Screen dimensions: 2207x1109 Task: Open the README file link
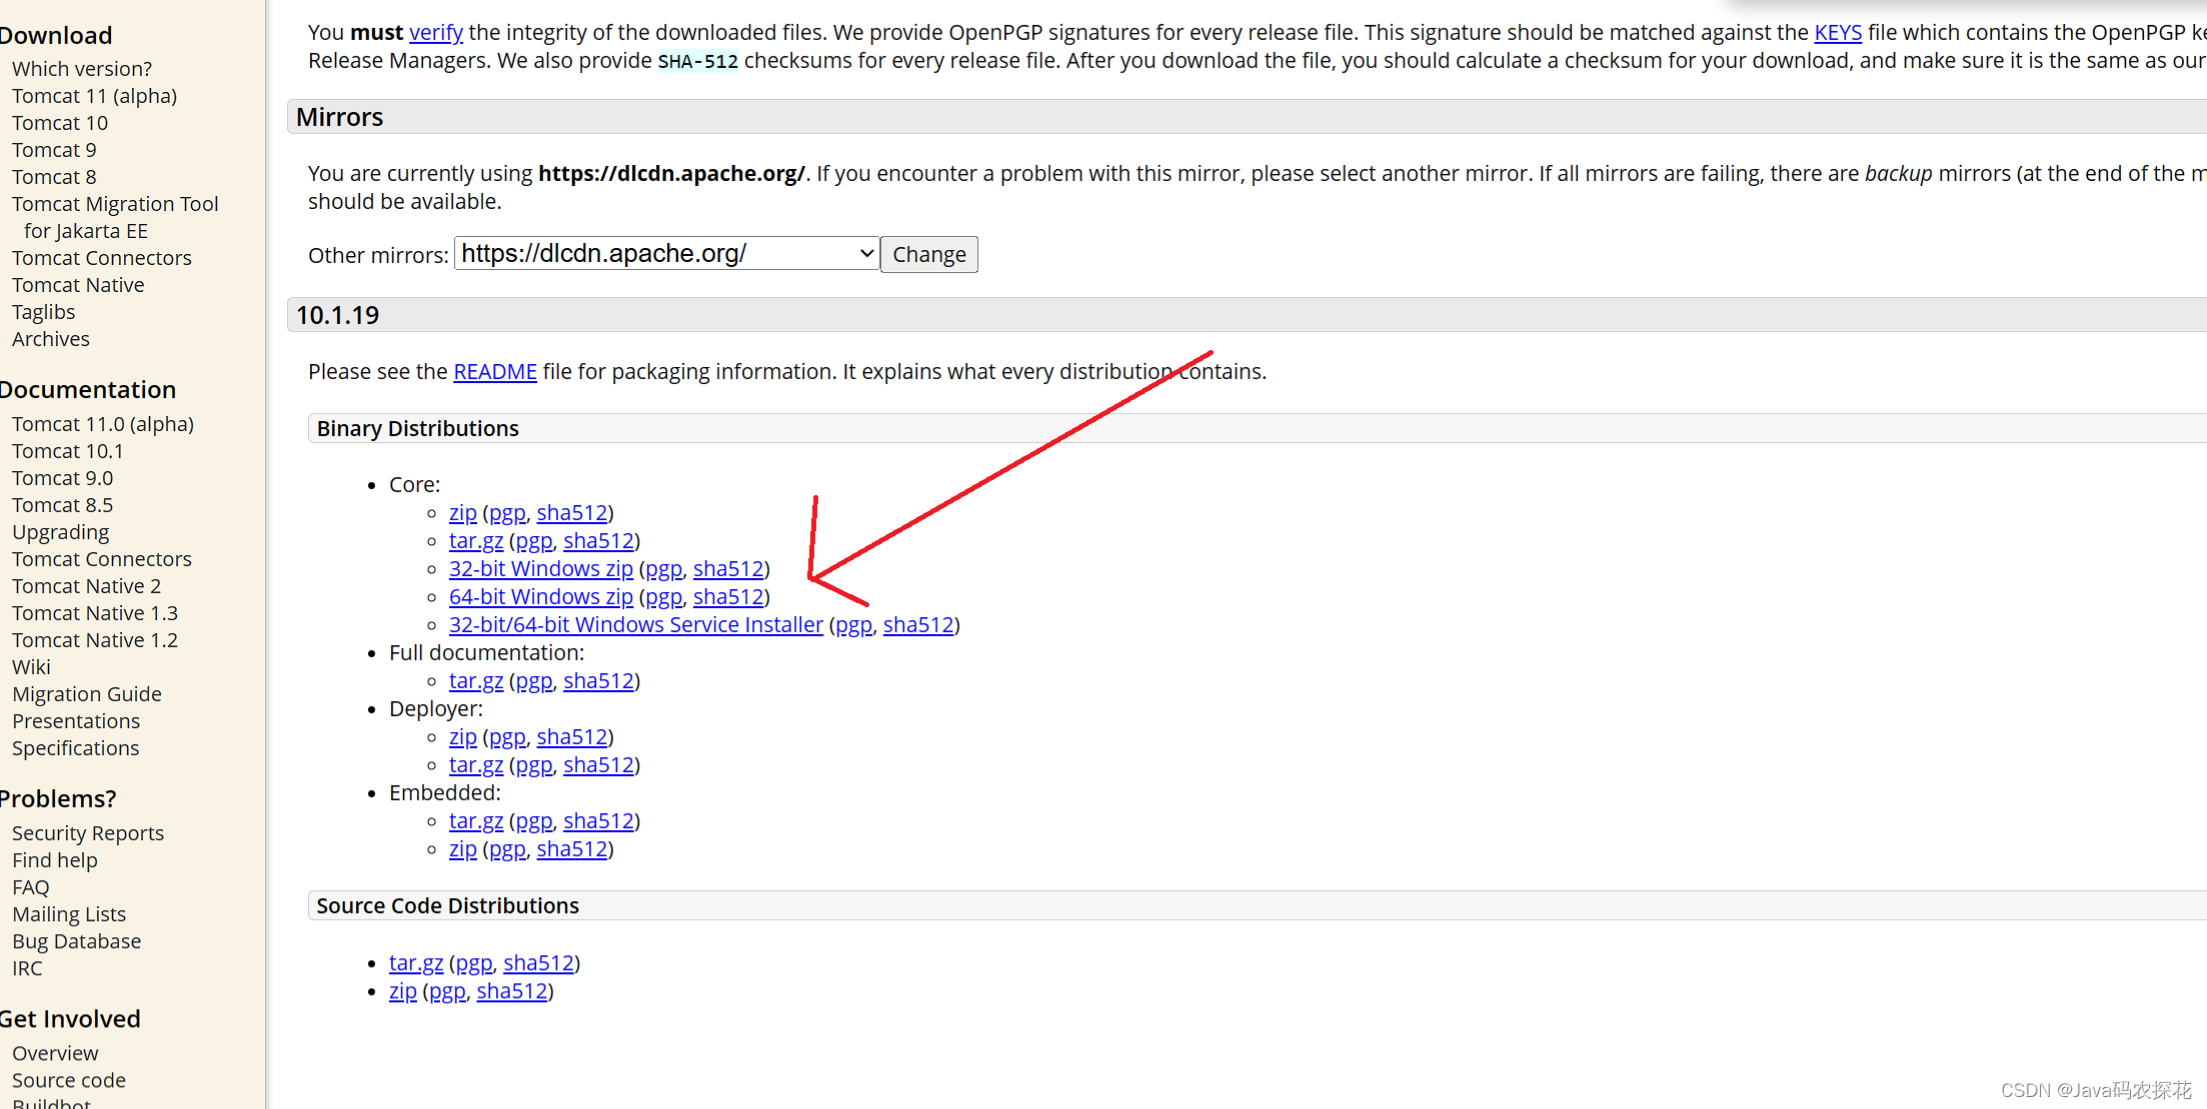[x=494, y=372]
